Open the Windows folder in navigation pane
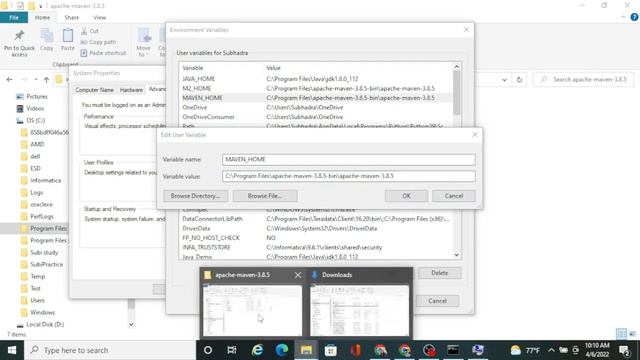 [x=42, y=313]
